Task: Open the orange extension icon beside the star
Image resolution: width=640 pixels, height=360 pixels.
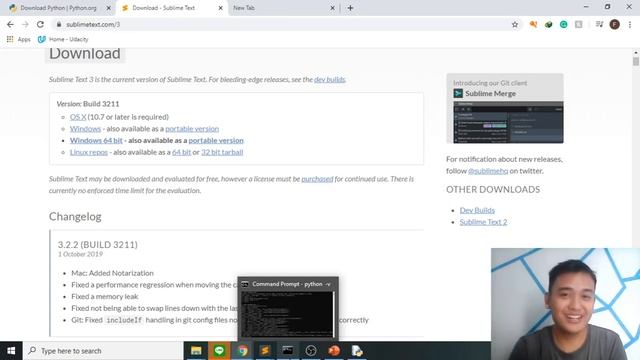Action: (533, 24)
